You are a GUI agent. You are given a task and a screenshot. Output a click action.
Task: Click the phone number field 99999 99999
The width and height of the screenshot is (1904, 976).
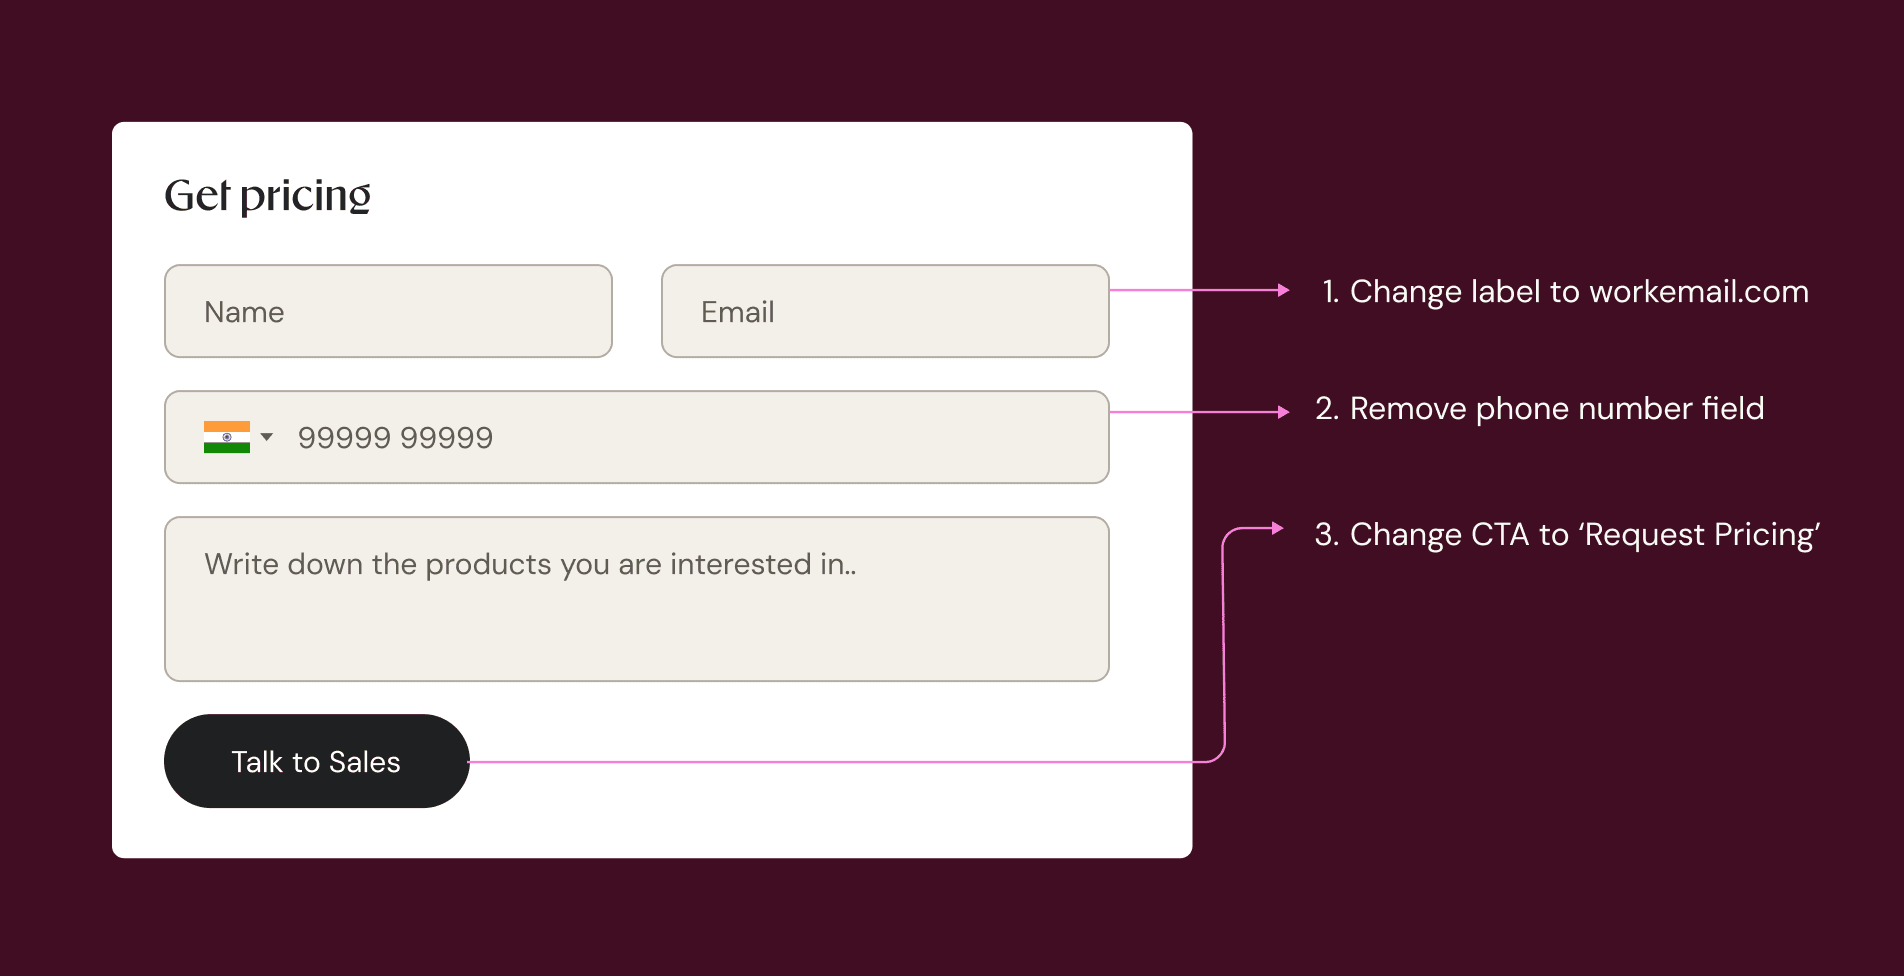click(637, 437)
